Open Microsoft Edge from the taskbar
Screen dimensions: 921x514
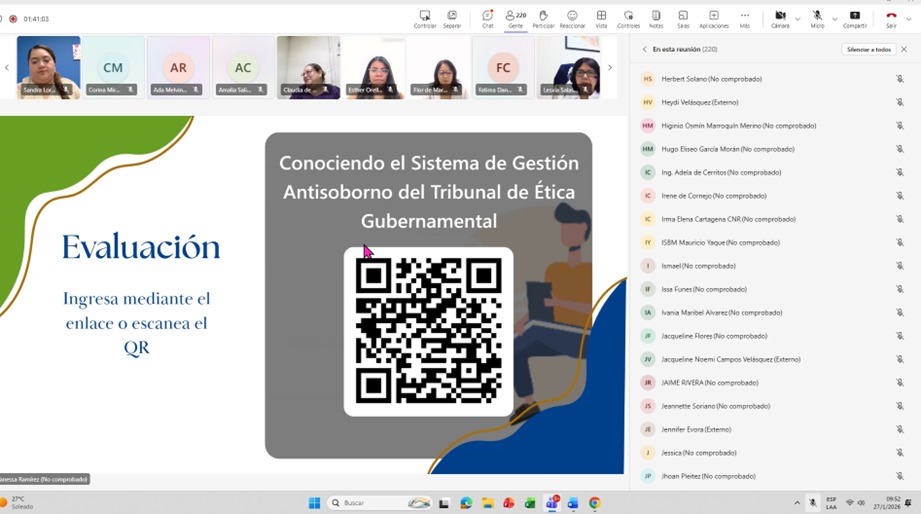click(x=466, y=503)
